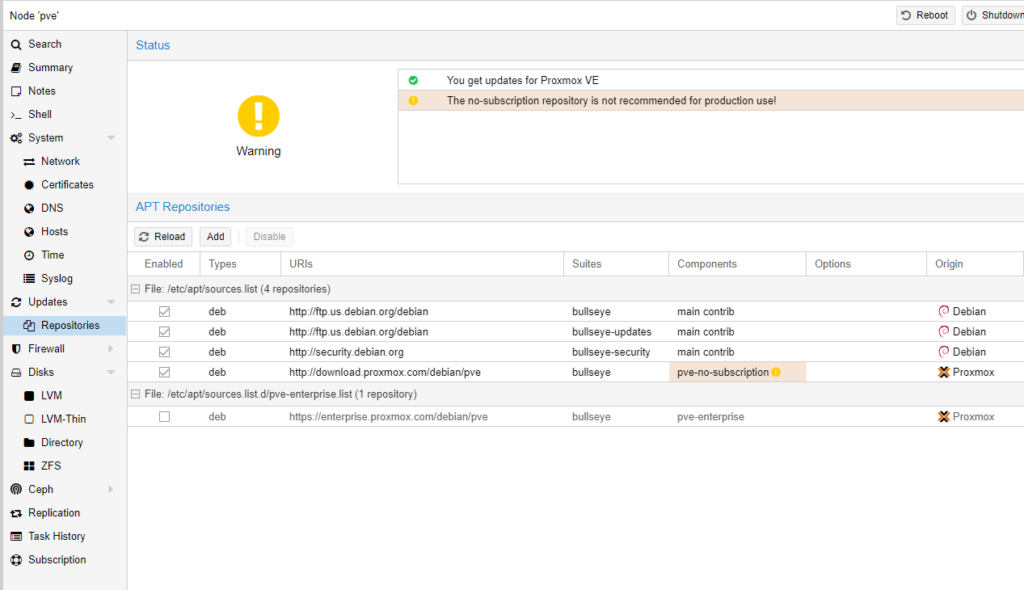Click the Time clock icon
The width and height of the screenshot is (1024, 590).
click(x=29, y=255)
